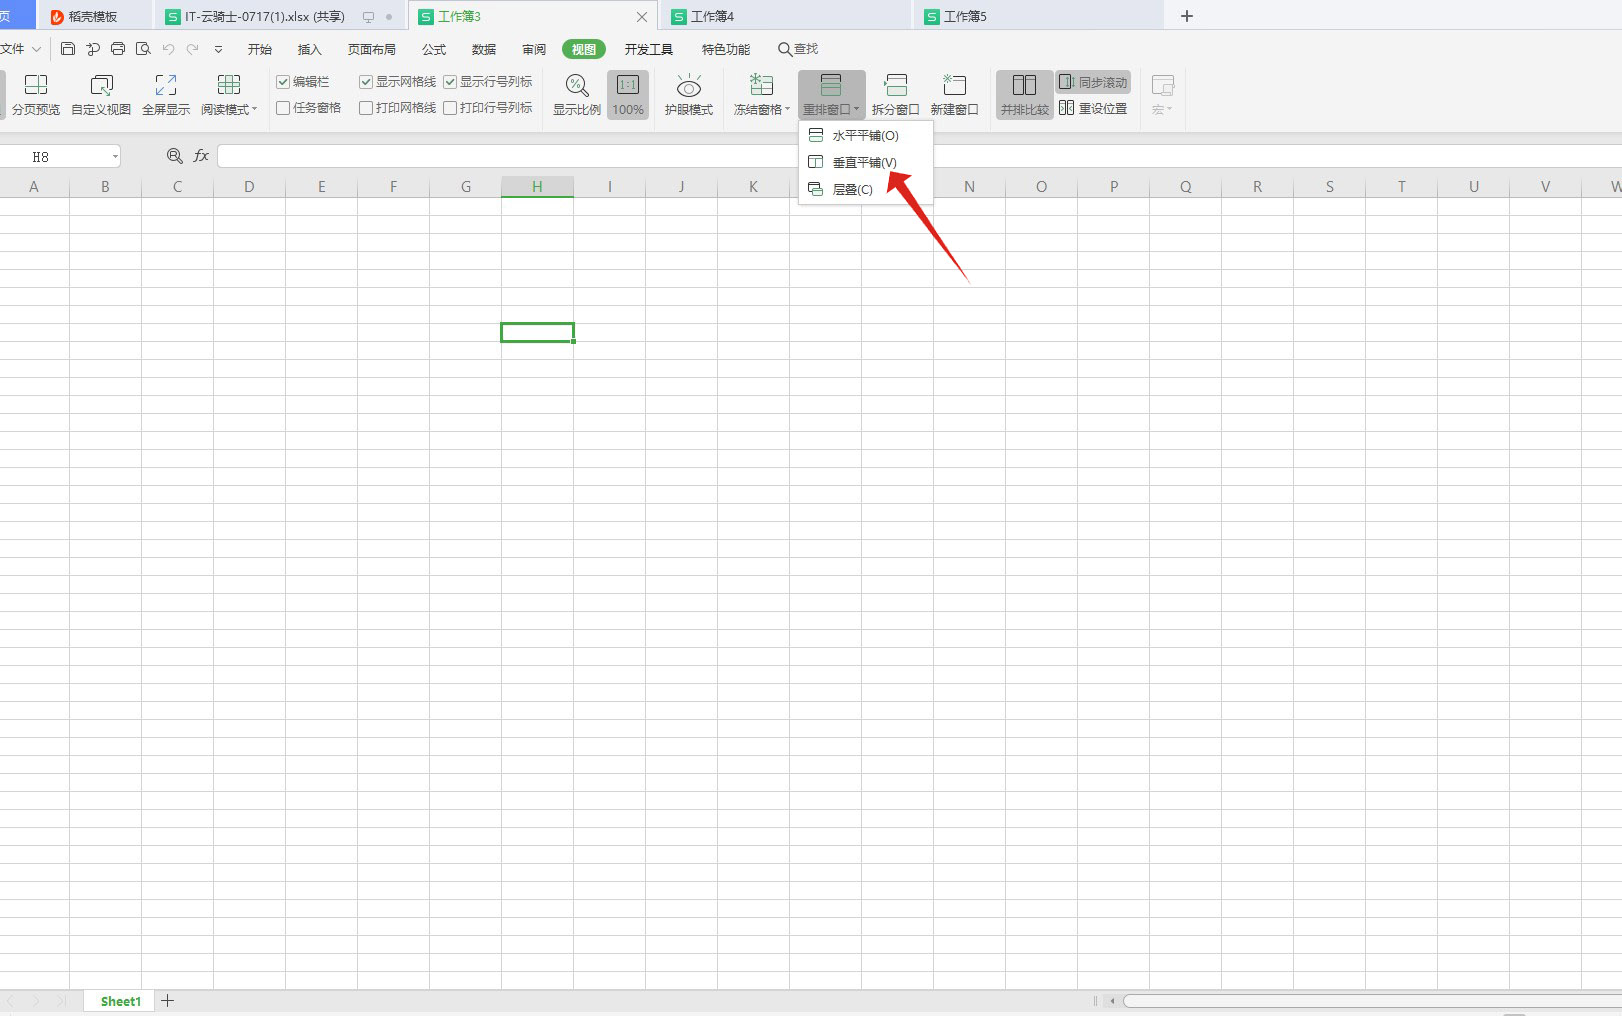Click the 显示比例 zoom ratio icon

click(577, 95)
